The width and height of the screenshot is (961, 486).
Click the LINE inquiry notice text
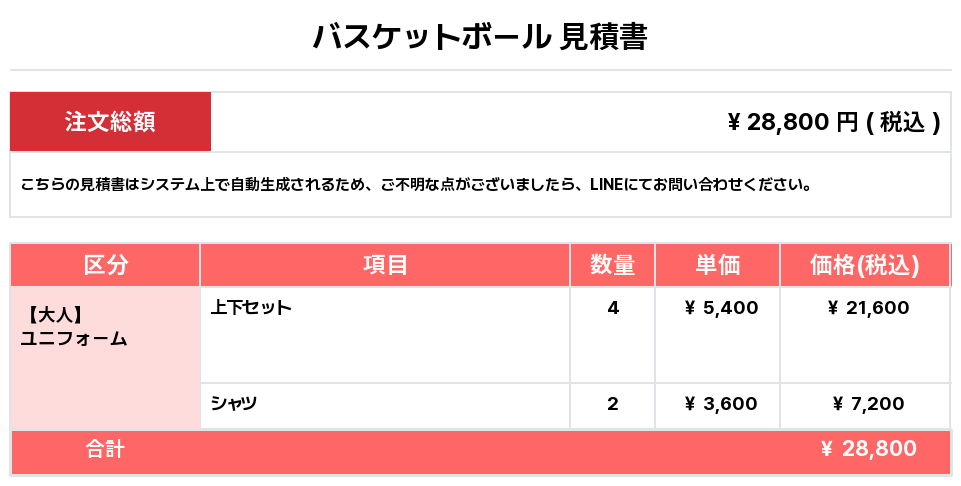[x=416, y=184]
